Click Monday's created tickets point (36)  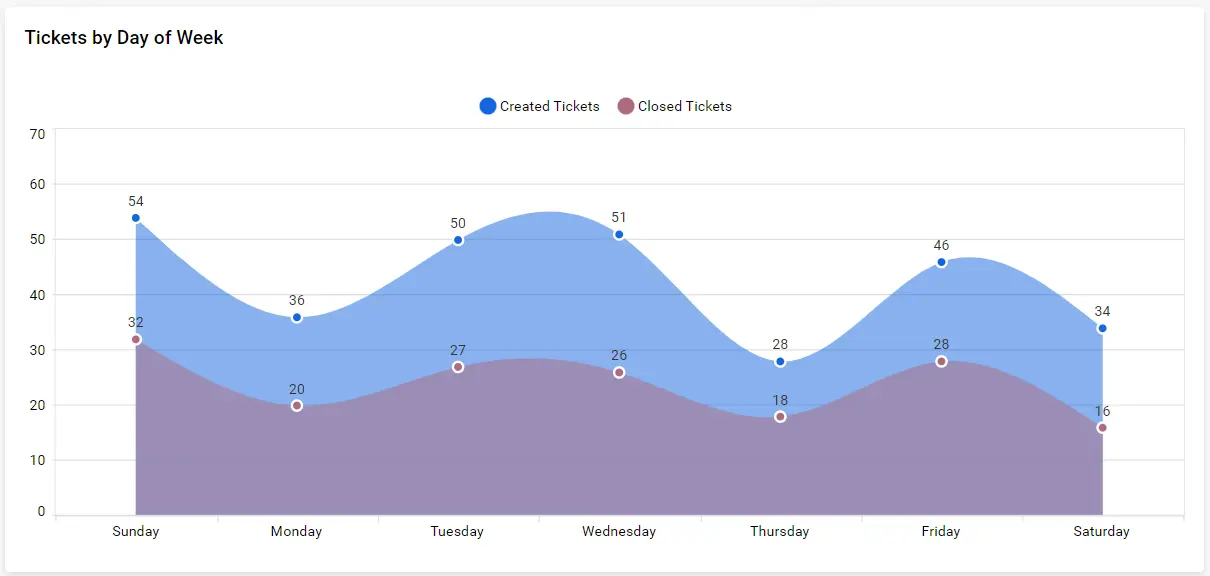[x=297, y=318]
